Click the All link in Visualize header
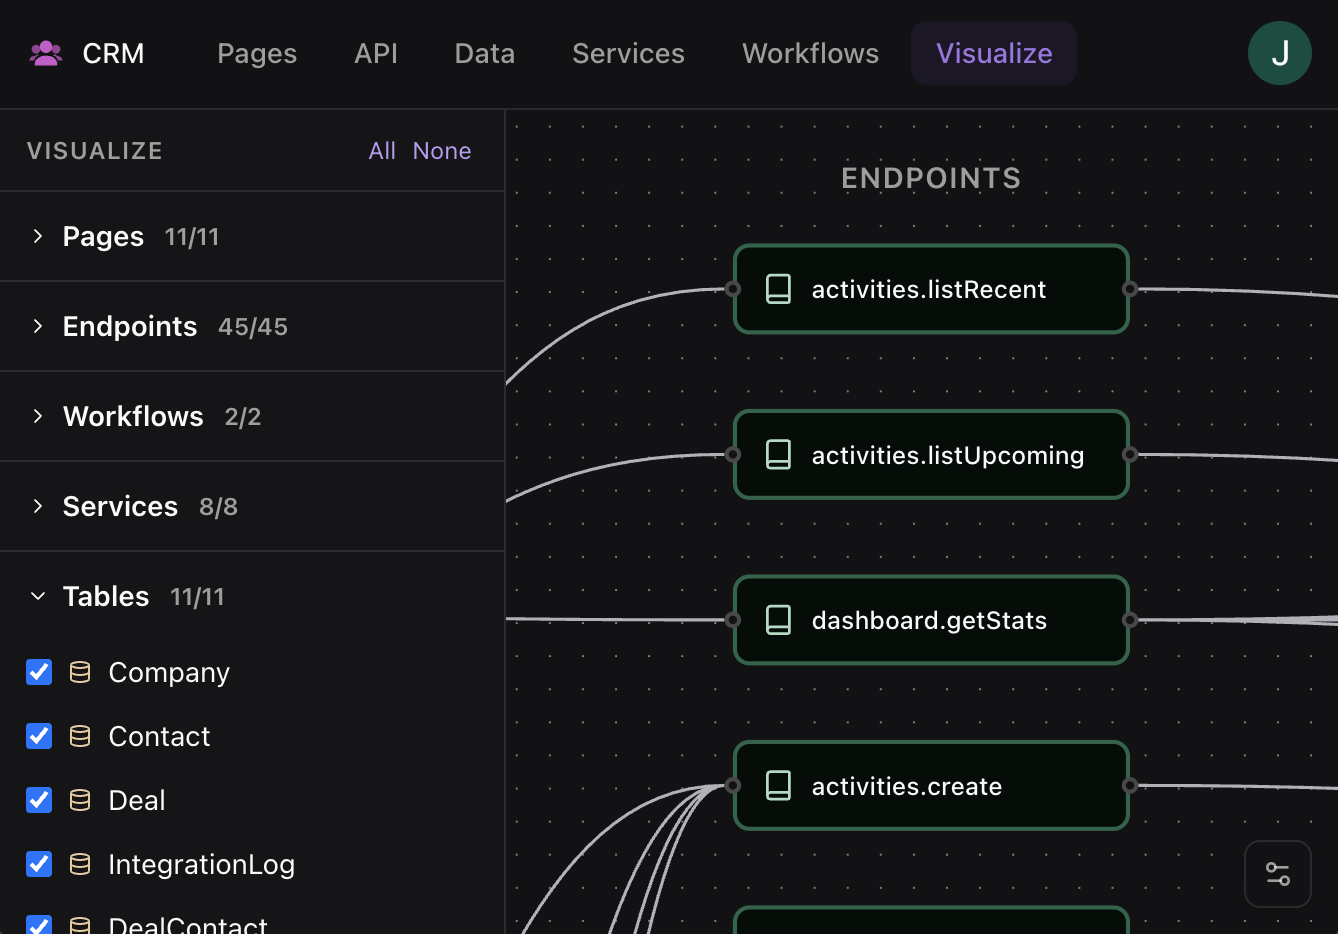1338x934 pixels. (x=382, y=151)
